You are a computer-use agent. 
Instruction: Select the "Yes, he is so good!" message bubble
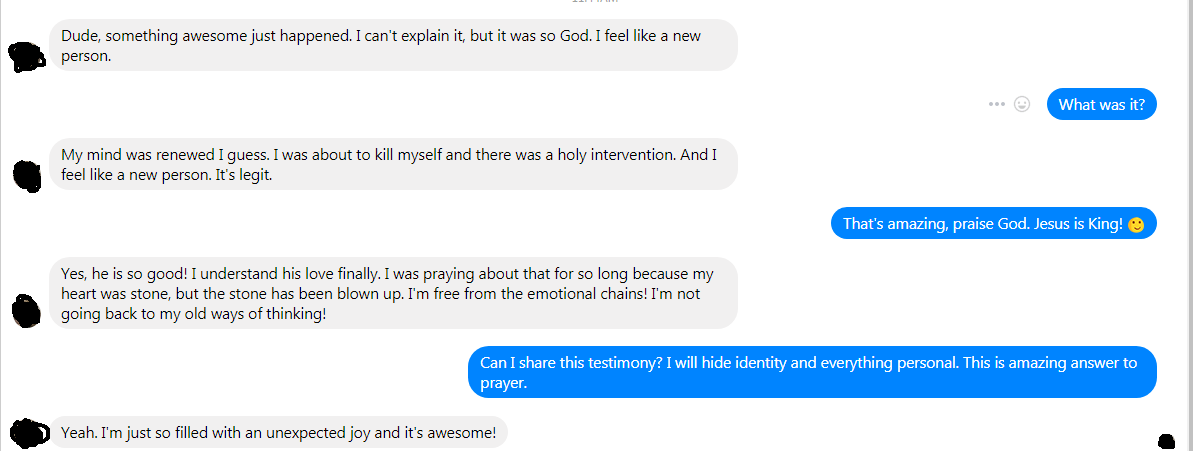click(393, 293)
